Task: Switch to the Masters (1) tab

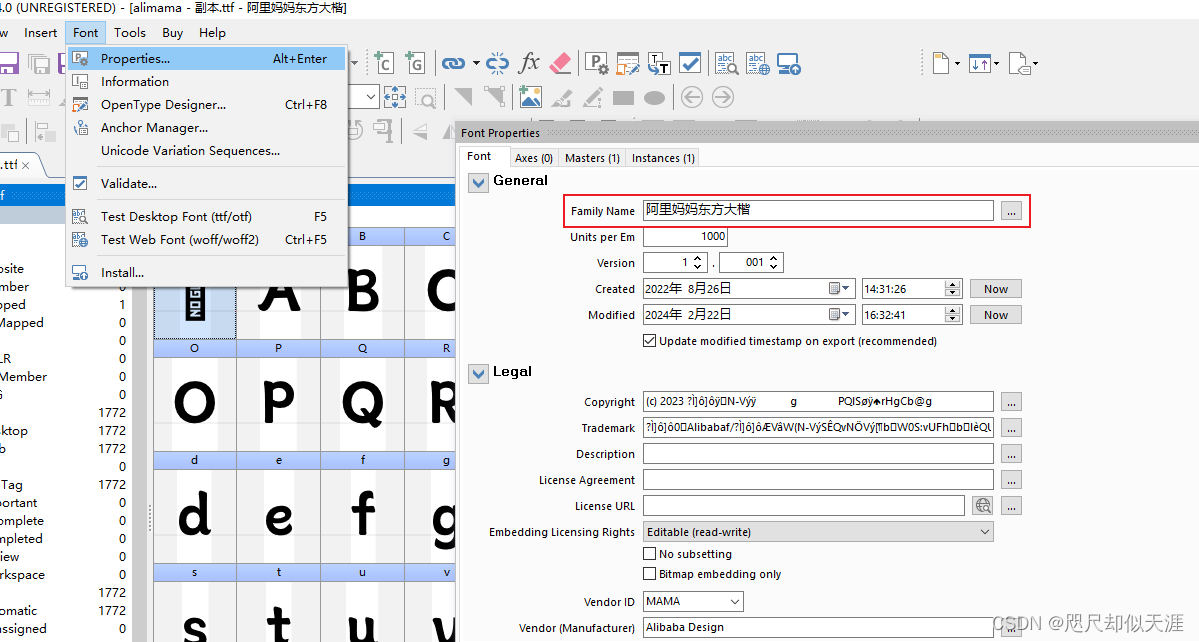Action: 592,158
